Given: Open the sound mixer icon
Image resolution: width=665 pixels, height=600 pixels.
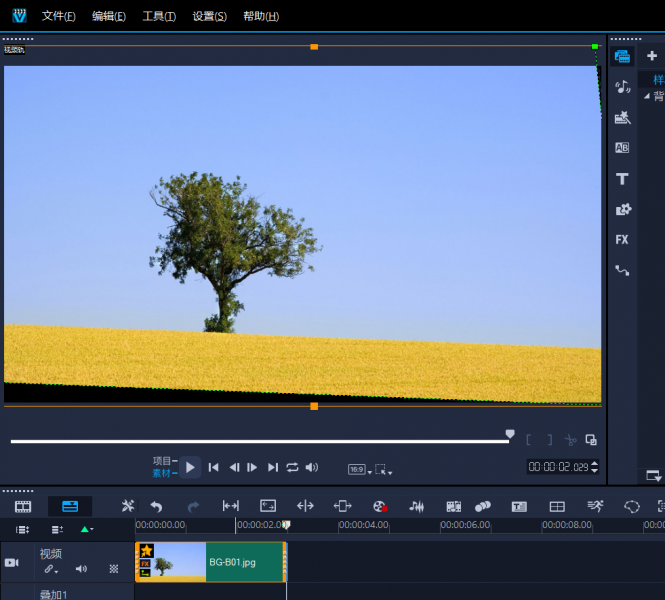Looking at the screenshot, I should pos(417,507).
